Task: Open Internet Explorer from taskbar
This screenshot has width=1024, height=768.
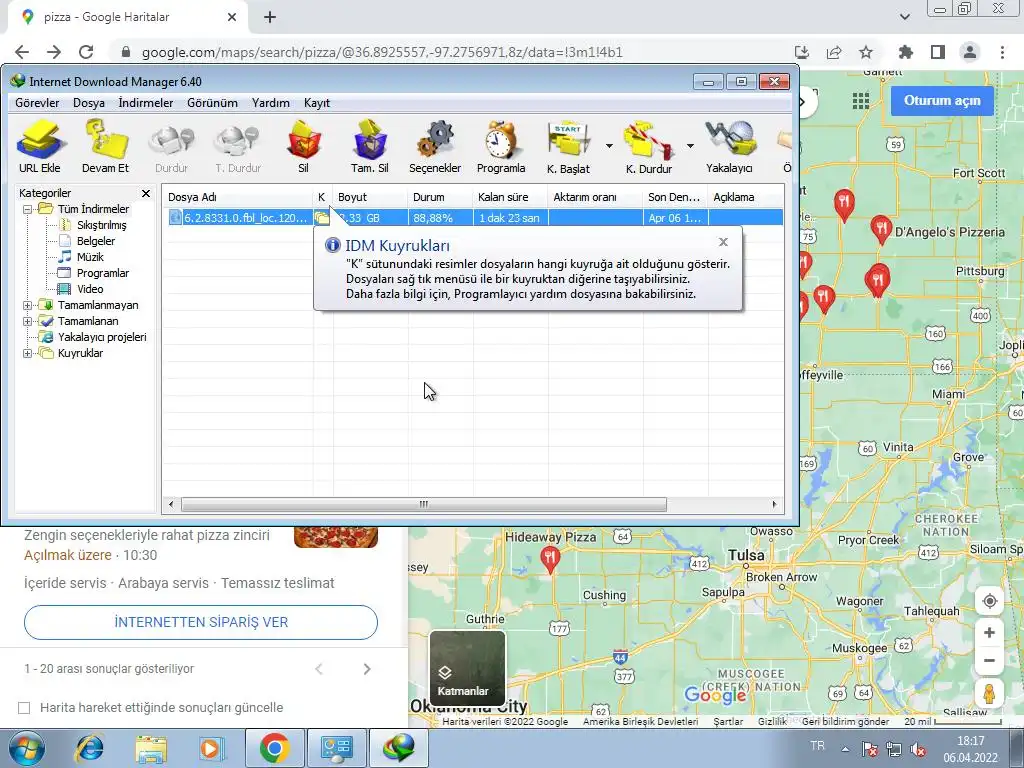Action: pyautogui.click(x=89, y=748)
